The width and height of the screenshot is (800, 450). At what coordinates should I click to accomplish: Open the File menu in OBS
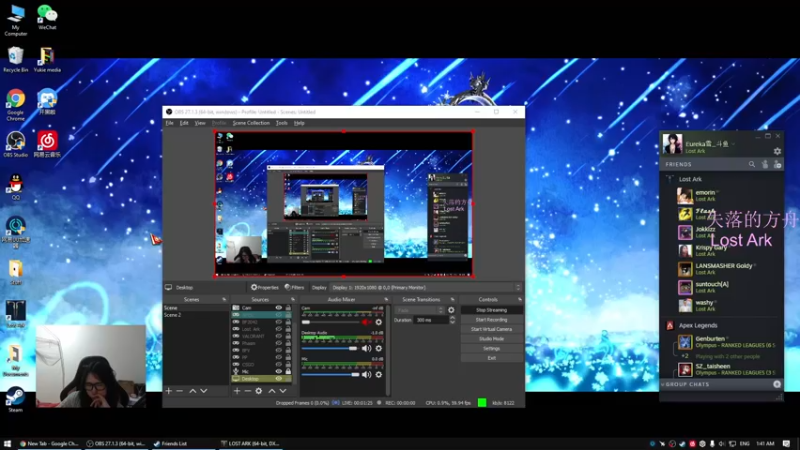[169, 123]
